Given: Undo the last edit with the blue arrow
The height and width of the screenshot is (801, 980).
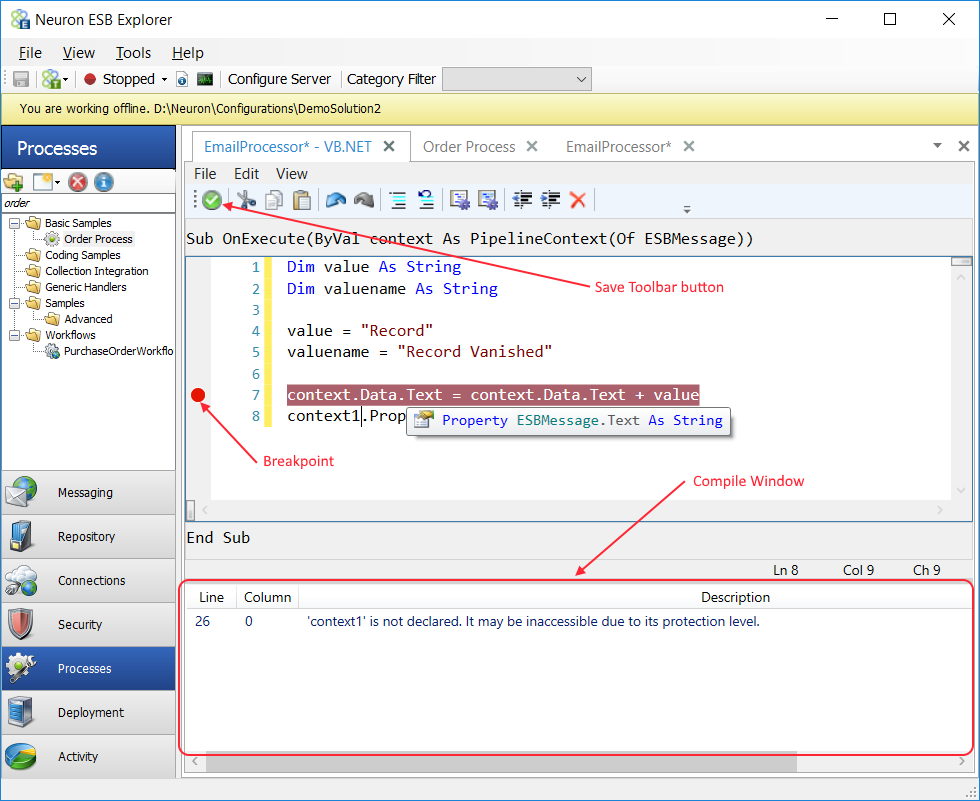Looking at the screenshot, I should (x=336, y=200).
